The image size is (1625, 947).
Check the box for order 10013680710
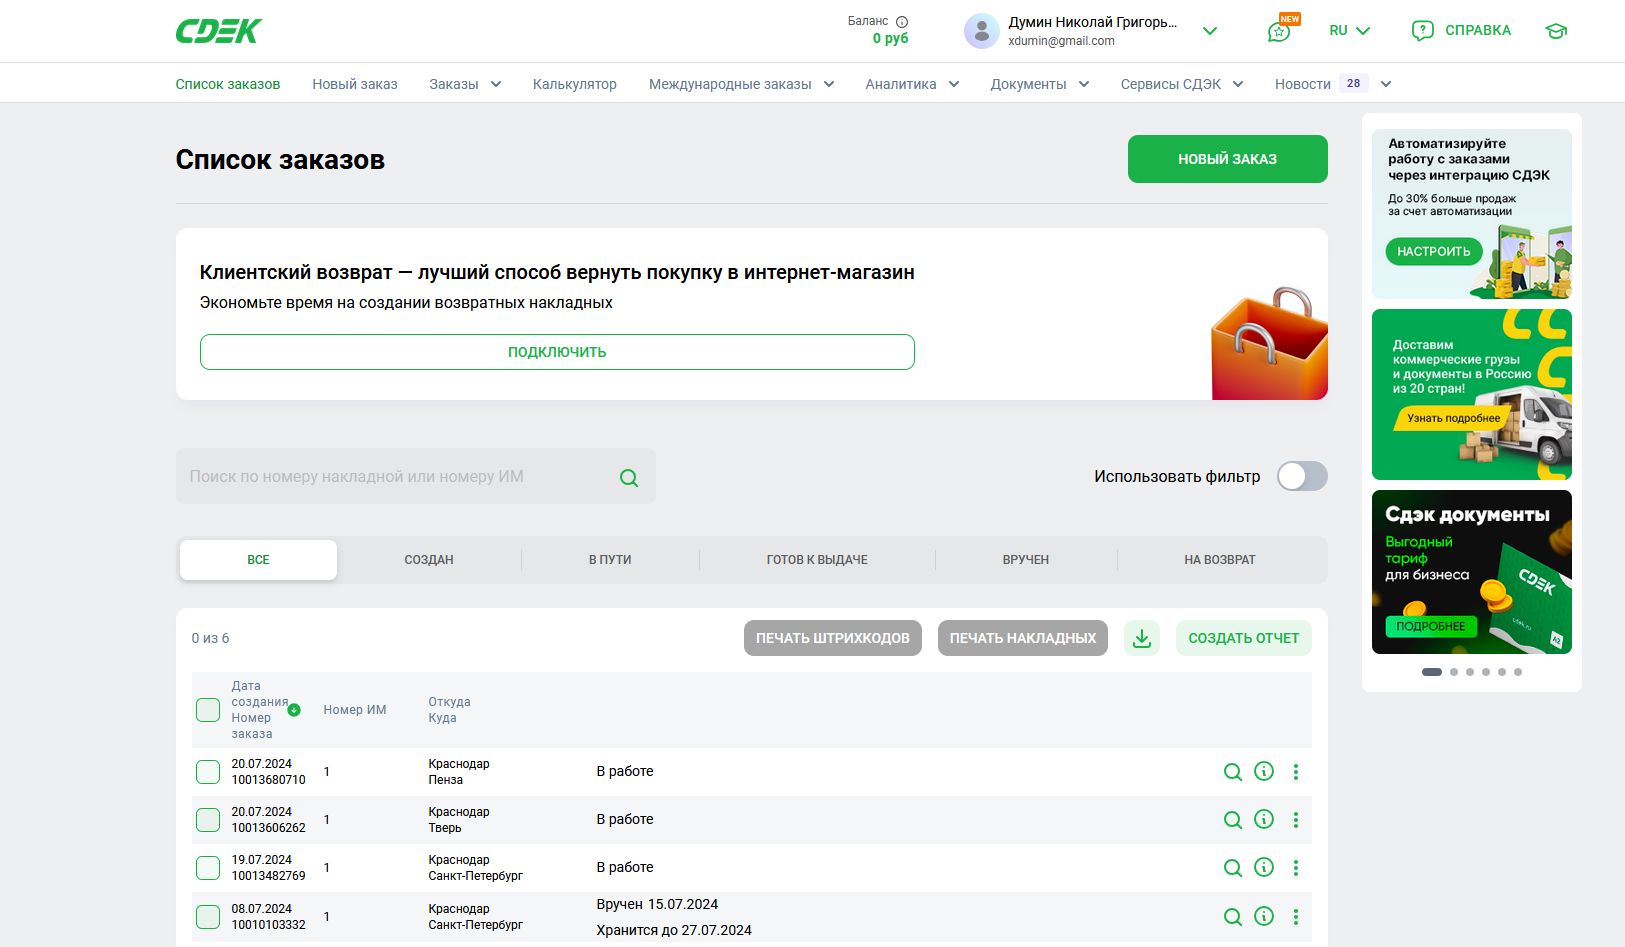click(208, 772)
